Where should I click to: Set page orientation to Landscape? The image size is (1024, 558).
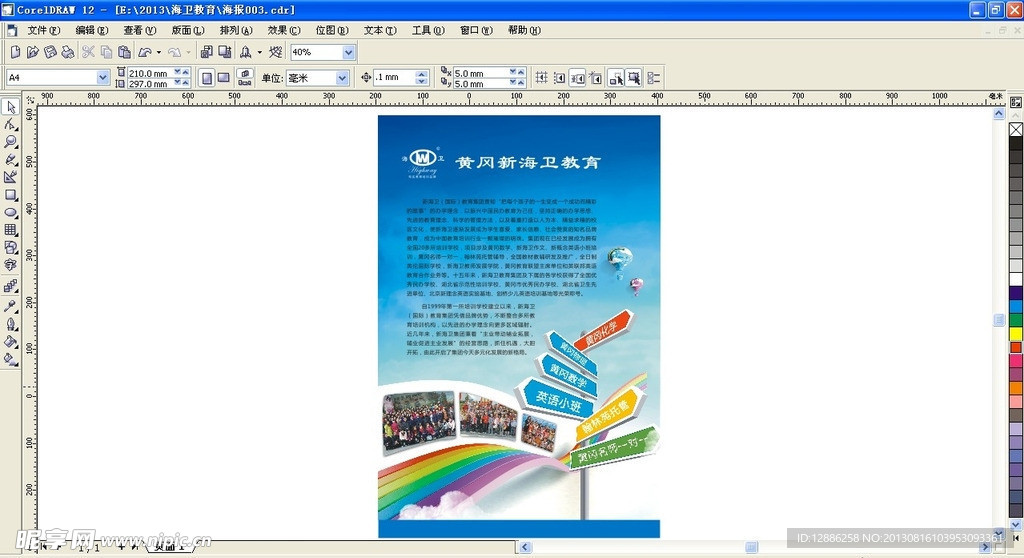pyautogui.click(x=223, y=78)
